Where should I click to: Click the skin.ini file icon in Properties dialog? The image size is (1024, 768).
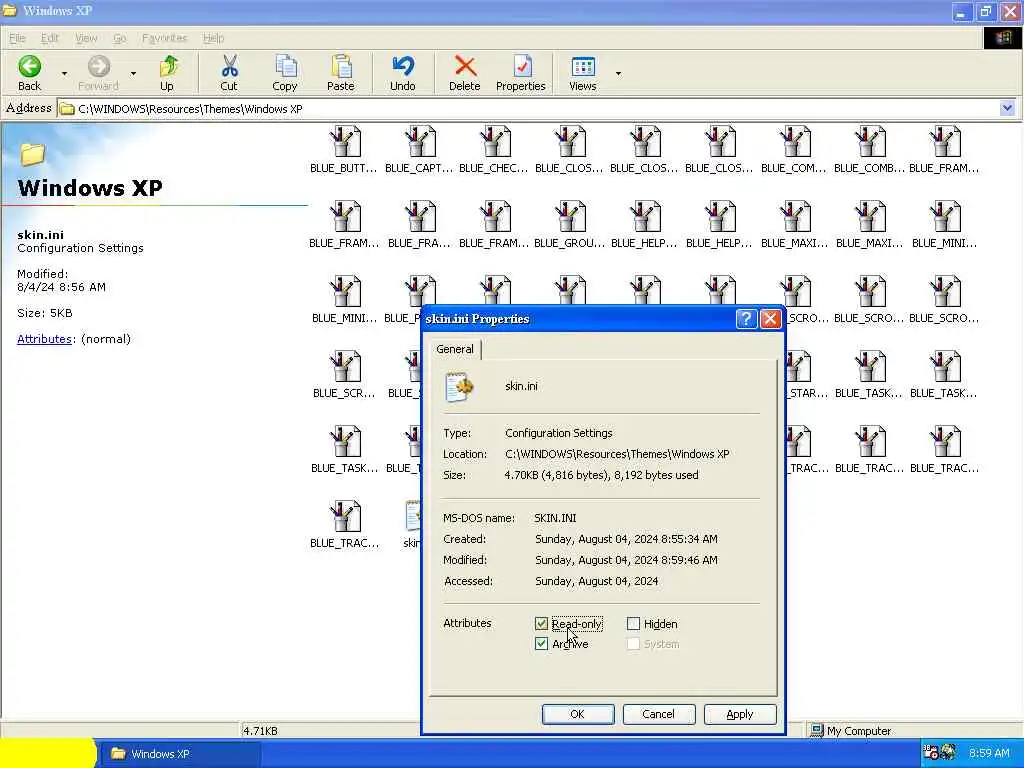pyautogui.click(x=460, y=387)
